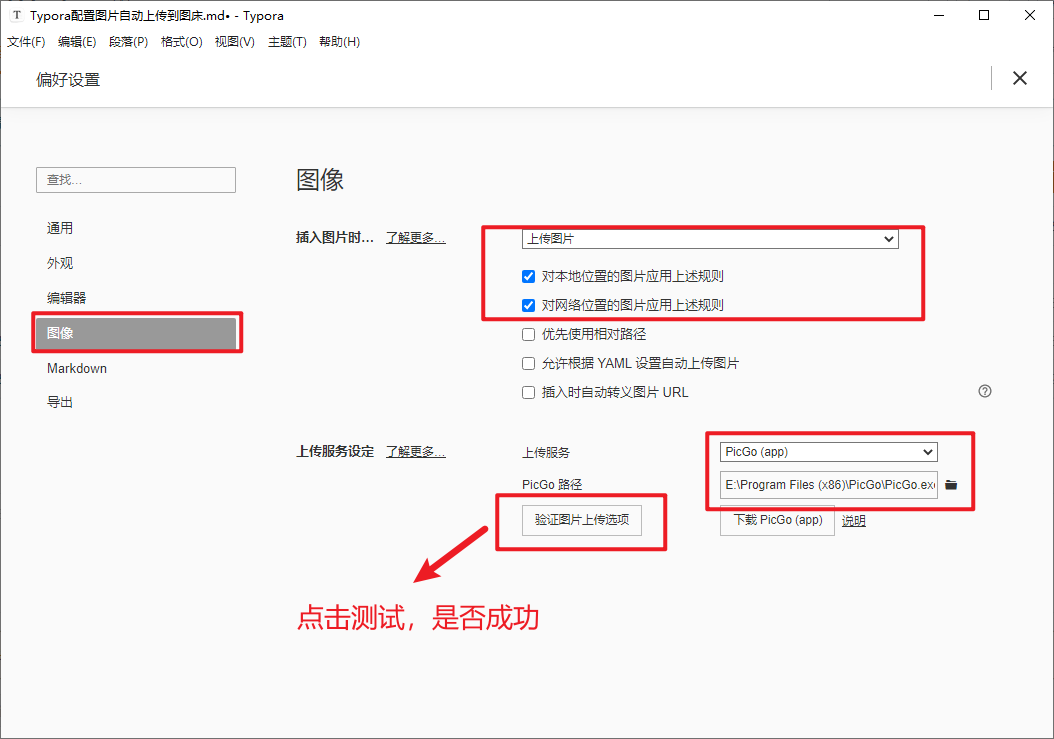Open the 说明 link
1054x739 pixels.
853,520
